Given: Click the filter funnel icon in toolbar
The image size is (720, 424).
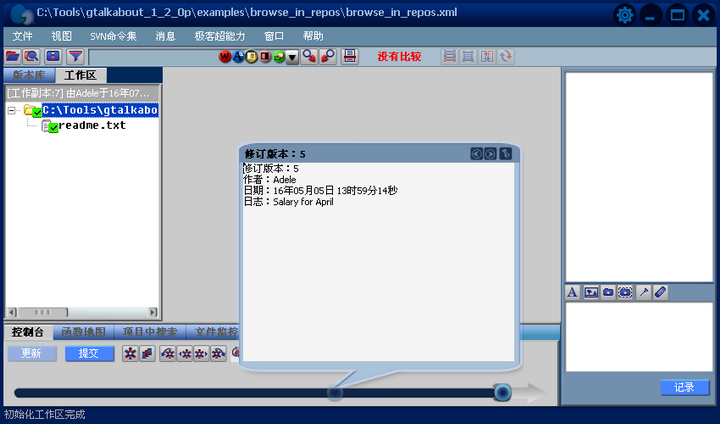Looking at the screenshot, I should [x=75, y=57].
